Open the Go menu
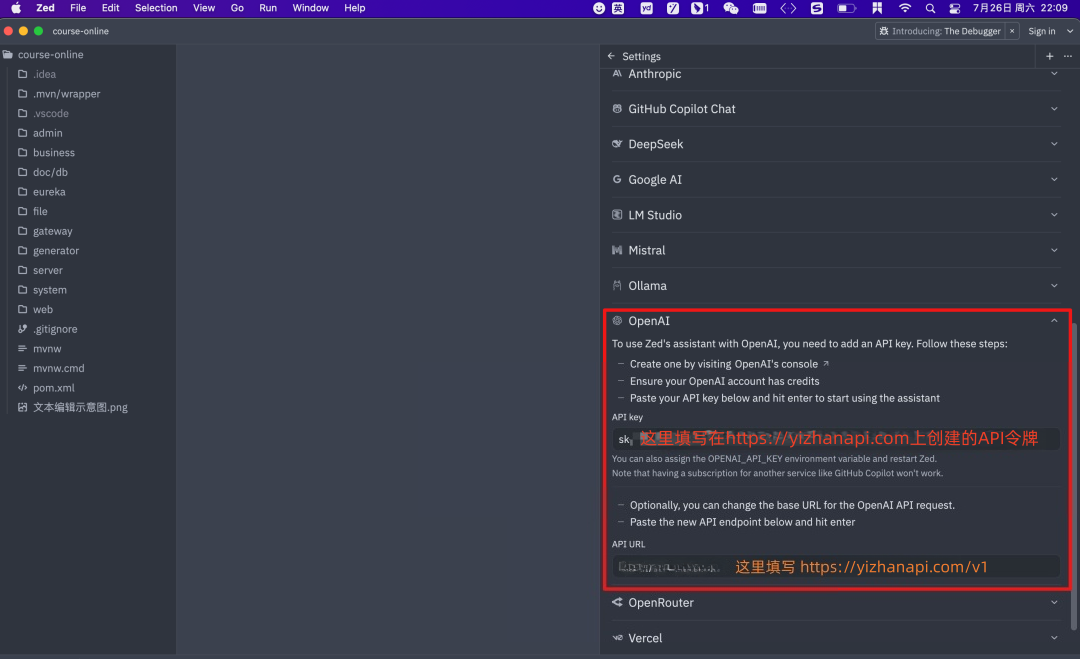Viewport: 1080px width, 659px height. (237, 8)
